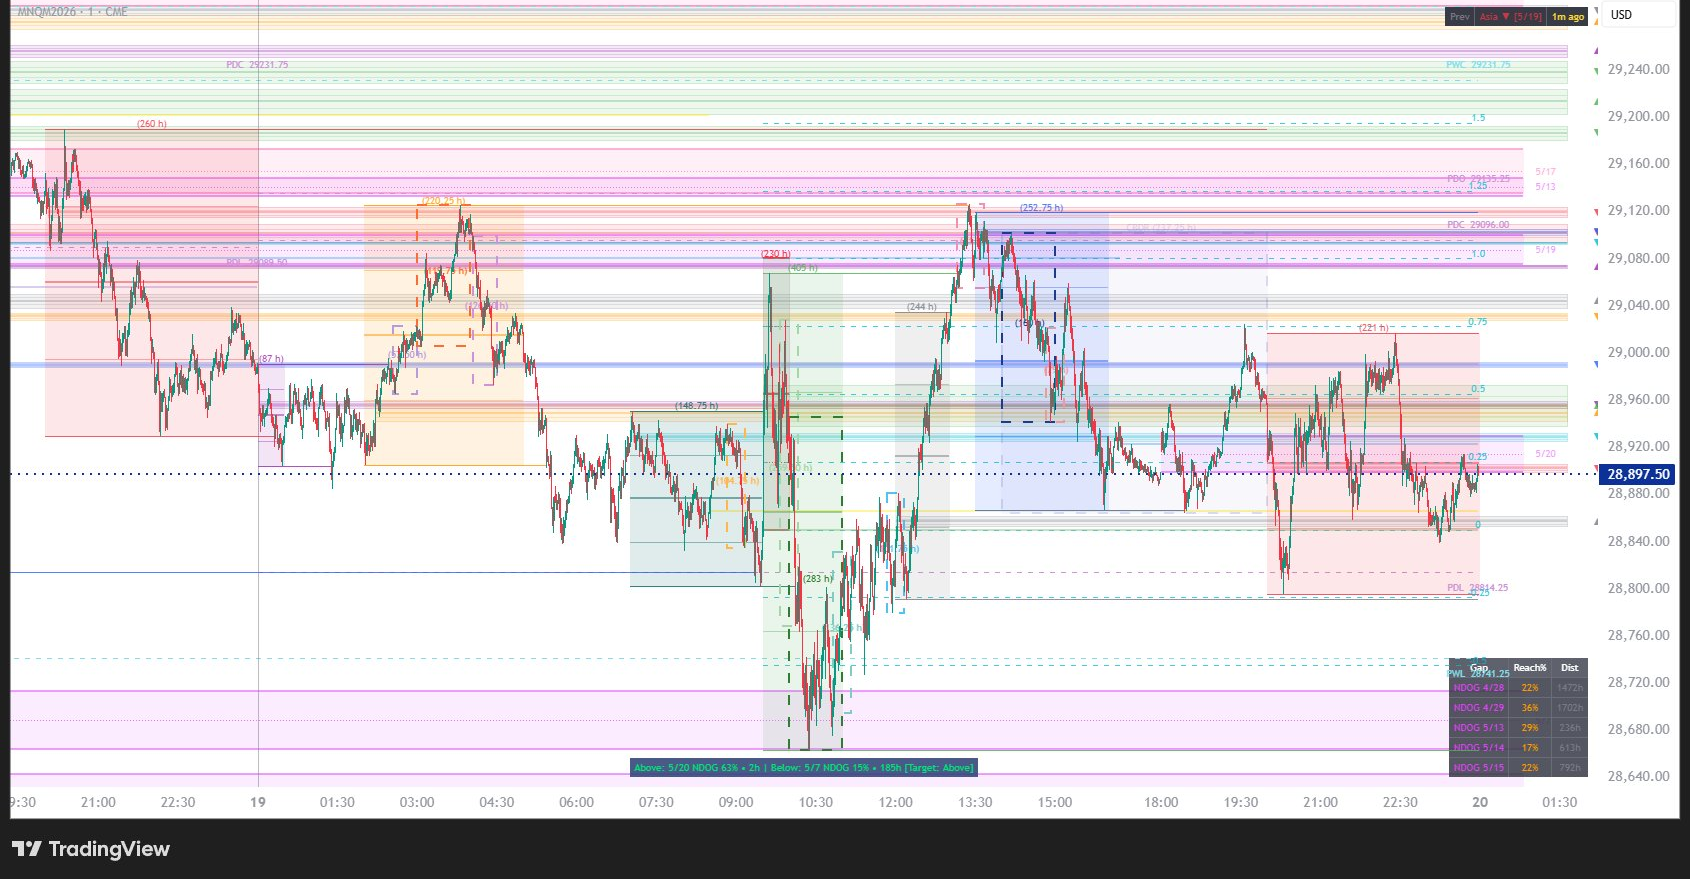Click the 28,960.00 price scale label
This screenshot has width=1690, height=879.
click(1638, 399)
